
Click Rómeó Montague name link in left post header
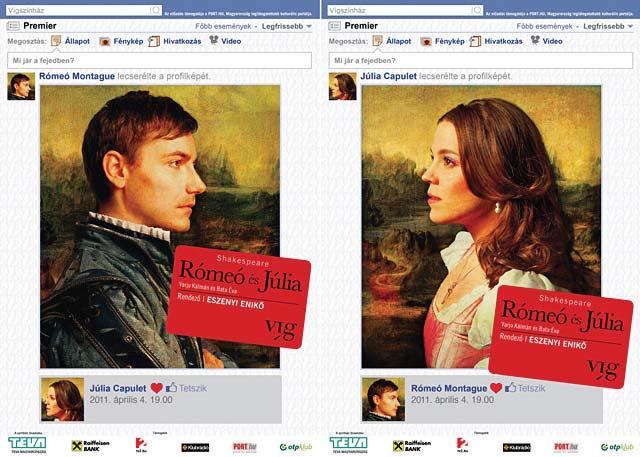(77, 76)
